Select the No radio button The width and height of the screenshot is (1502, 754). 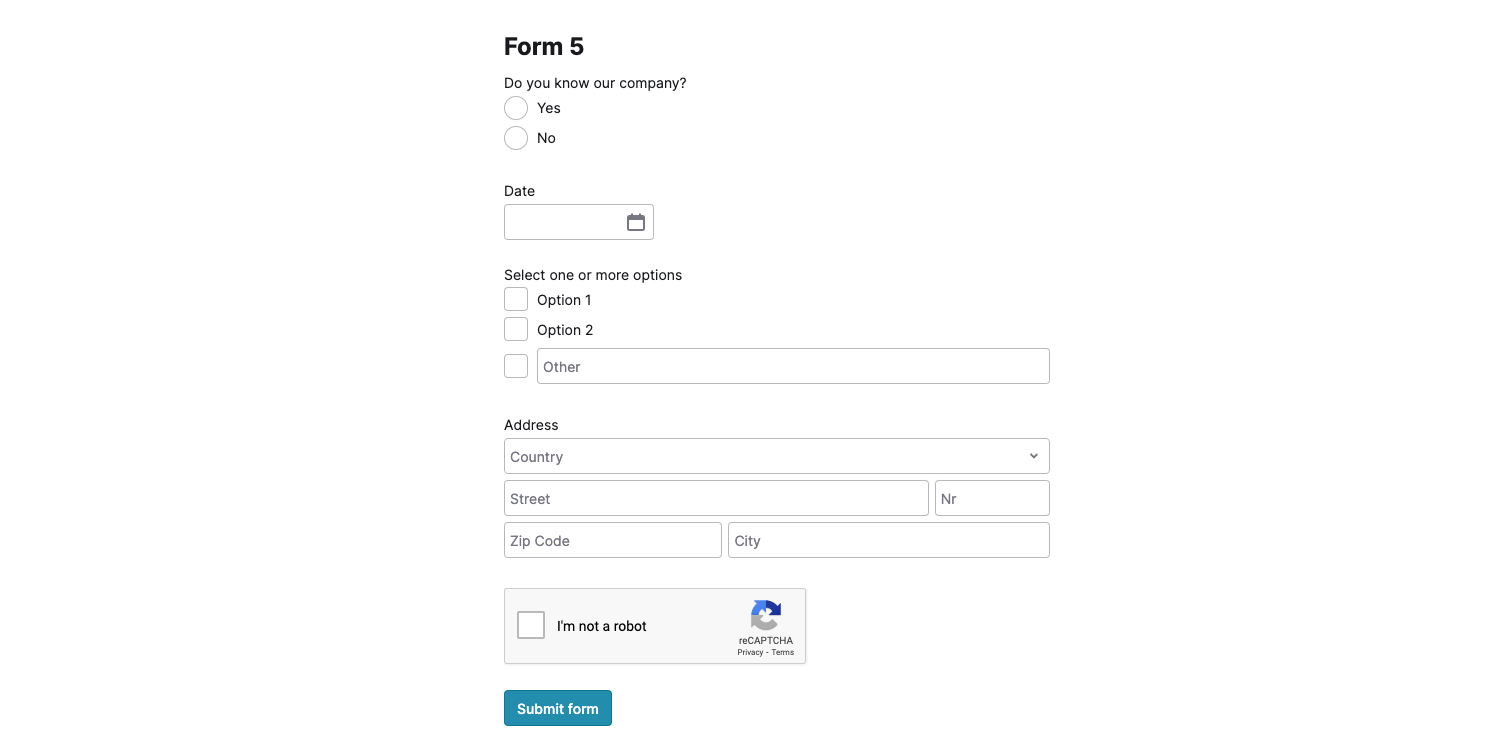[516, 138]
